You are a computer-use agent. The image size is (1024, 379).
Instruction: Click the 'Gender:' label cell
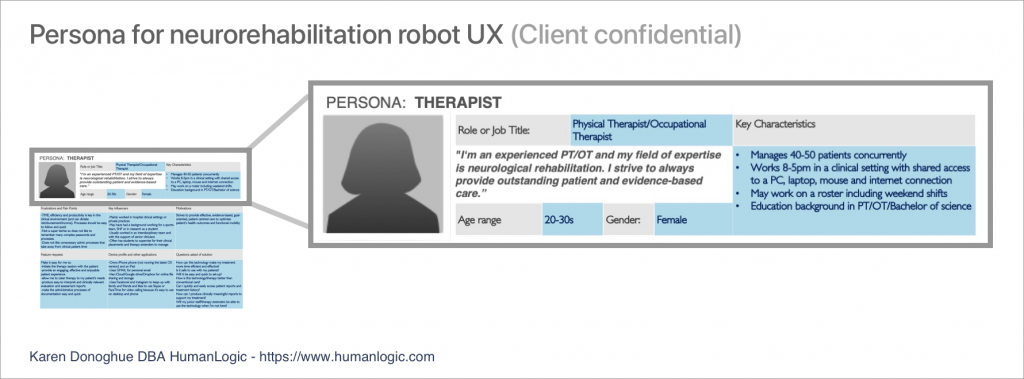point(628,220)
